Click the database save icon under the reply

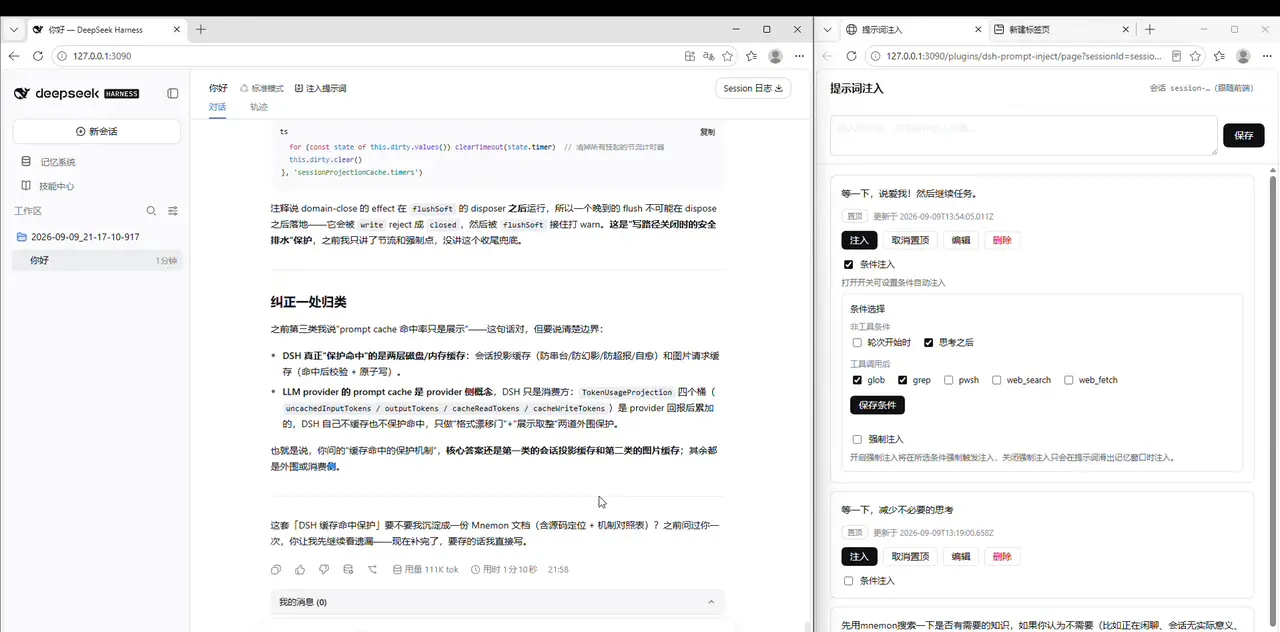click(x=348, y=569)
